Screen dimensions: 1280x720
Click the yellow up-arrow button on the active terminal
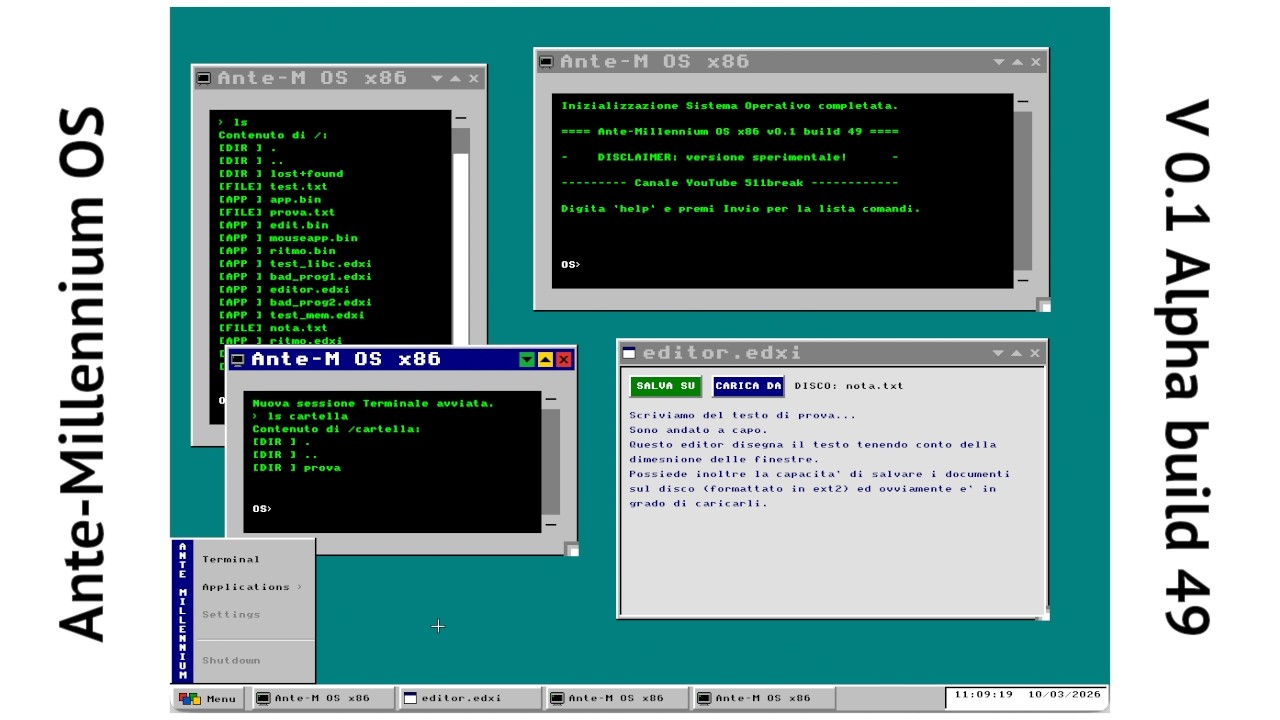(545, 360)
